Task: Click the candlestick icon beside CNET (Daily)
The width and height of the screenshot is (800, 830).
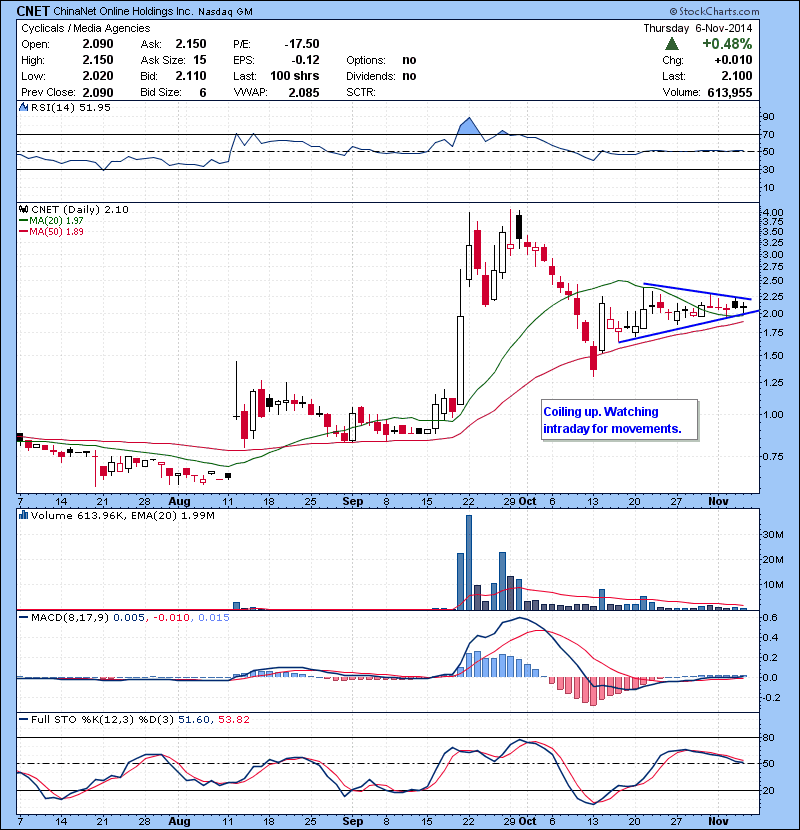Action: (24, 209)
